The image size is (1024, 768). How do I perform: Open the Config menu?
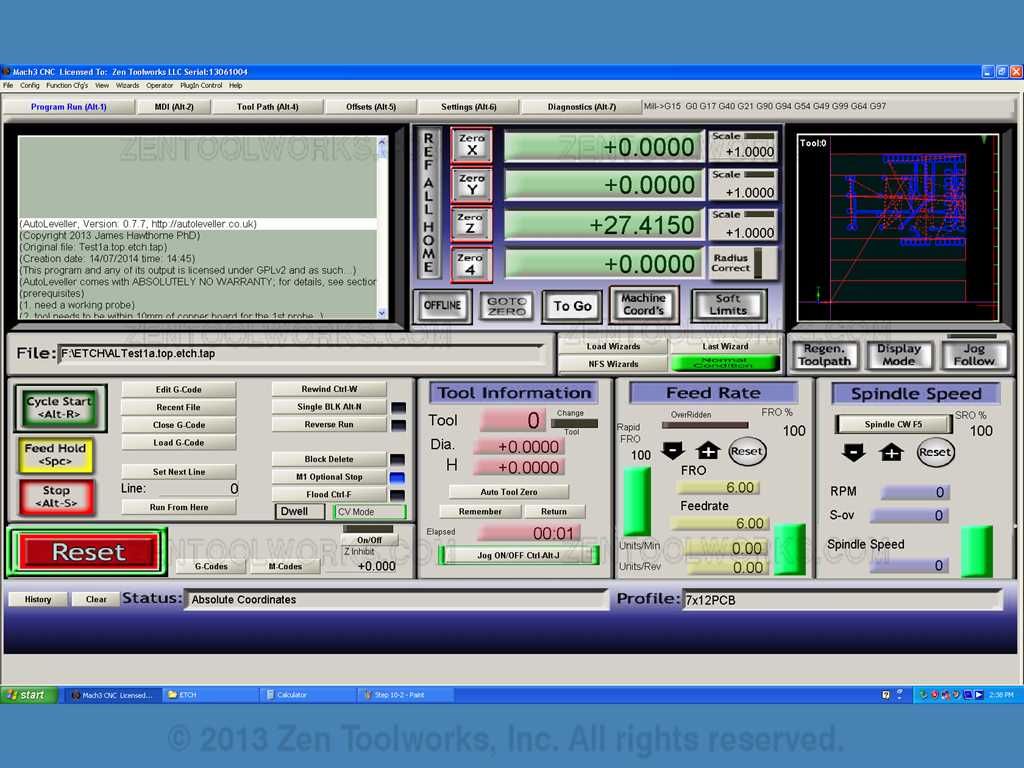click(30, 86)
